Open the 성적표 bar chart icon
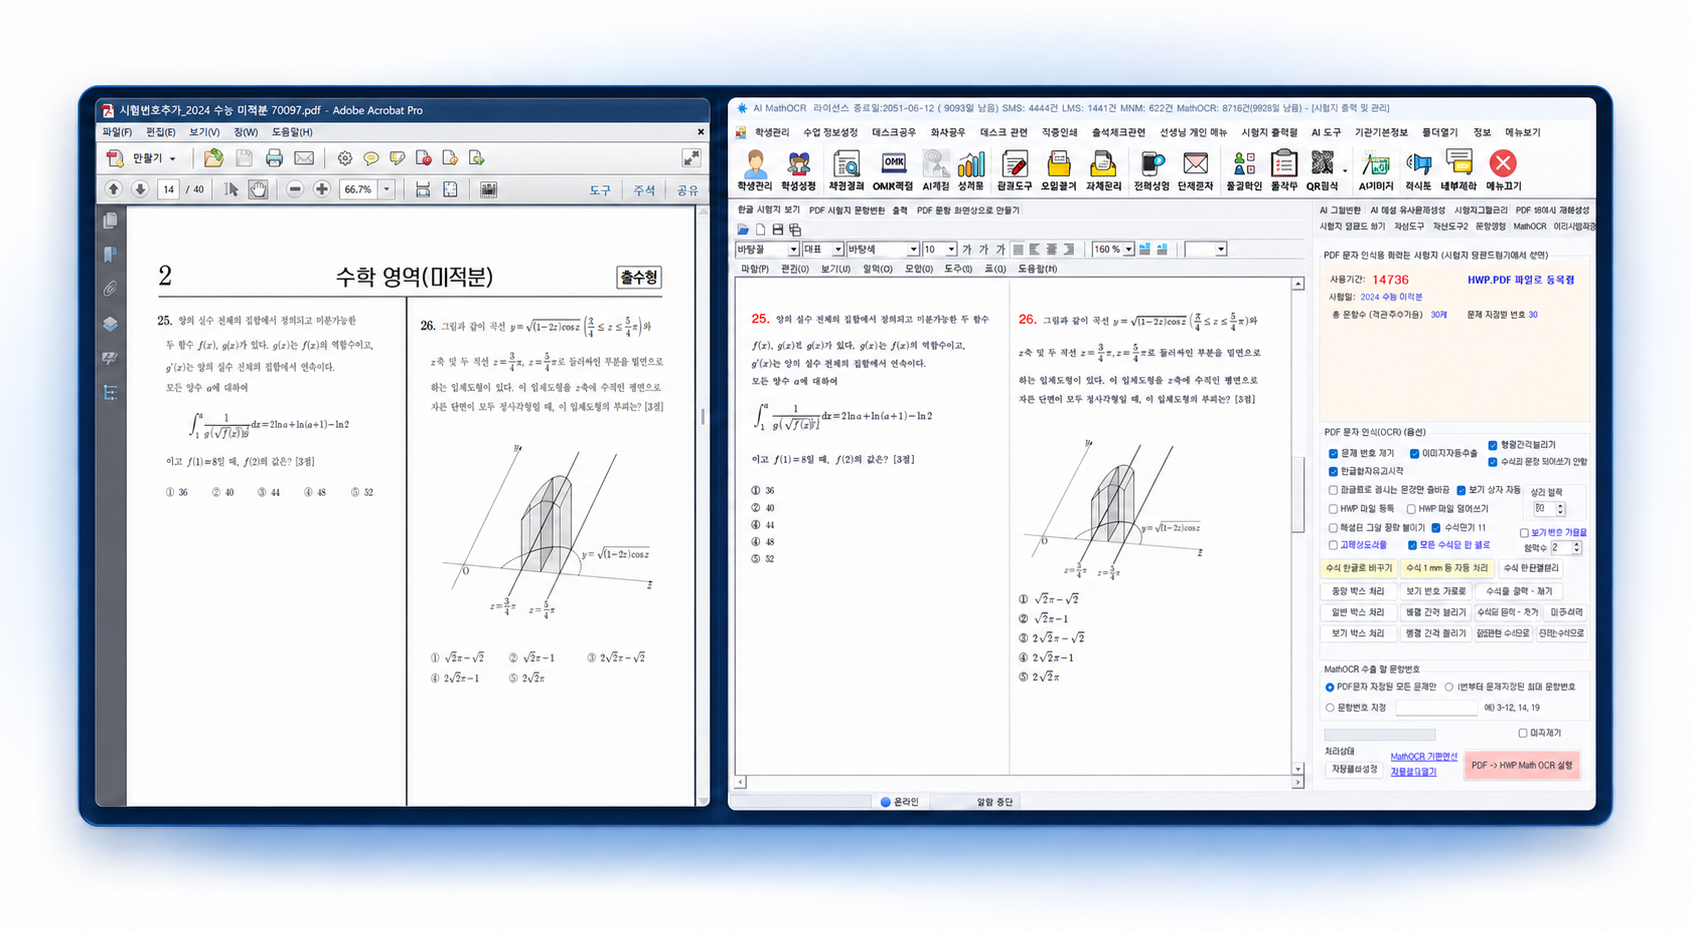The height and width of the screenshot is (930, 1691). coord(971,170)
